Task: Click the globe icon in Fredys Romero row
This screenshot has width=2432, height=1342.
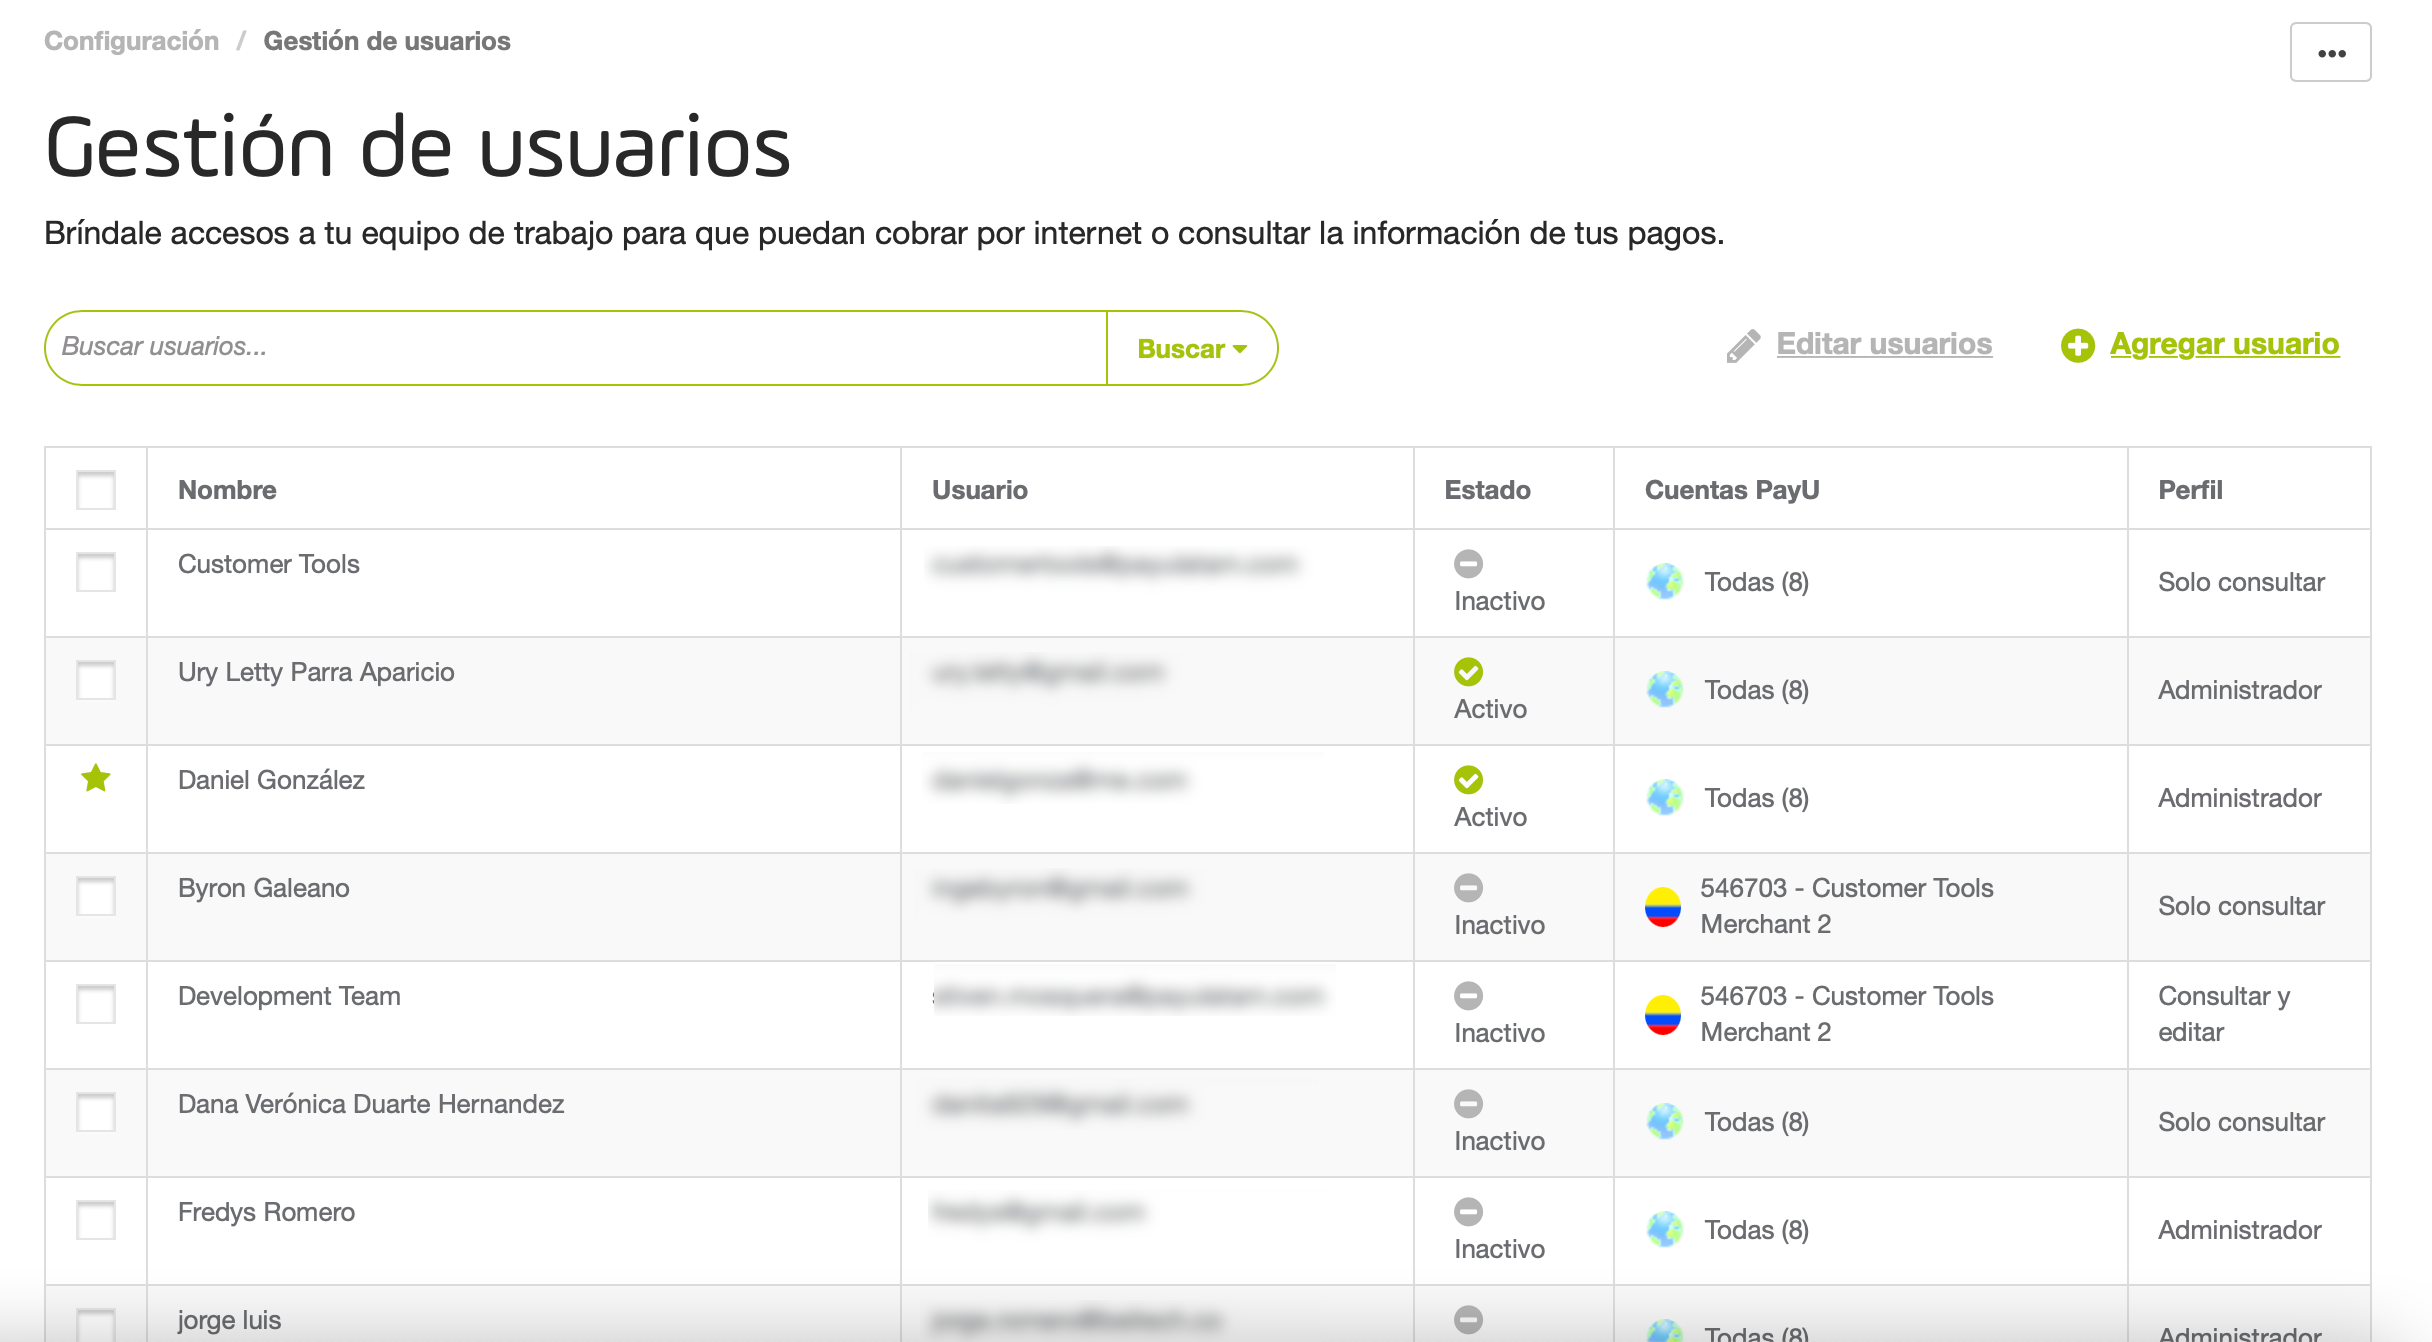Action: tap(1664, 1230)
